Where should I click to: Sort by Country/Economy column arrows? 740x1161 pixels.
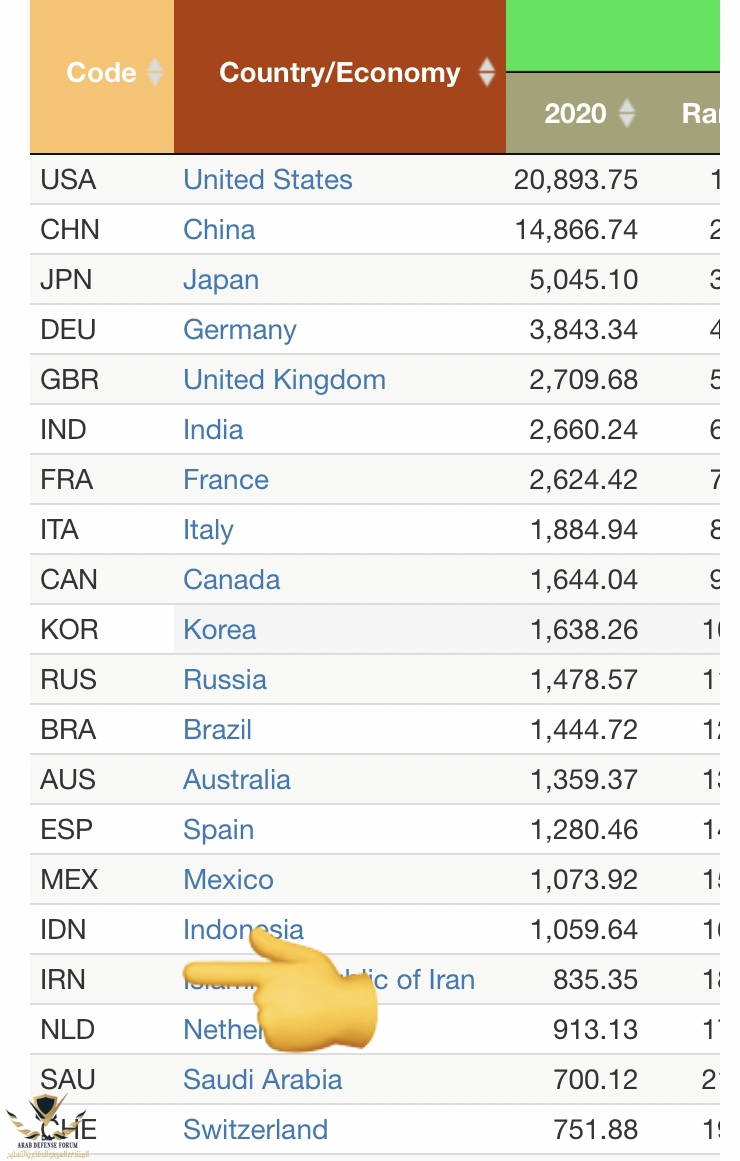coord(487,72)
